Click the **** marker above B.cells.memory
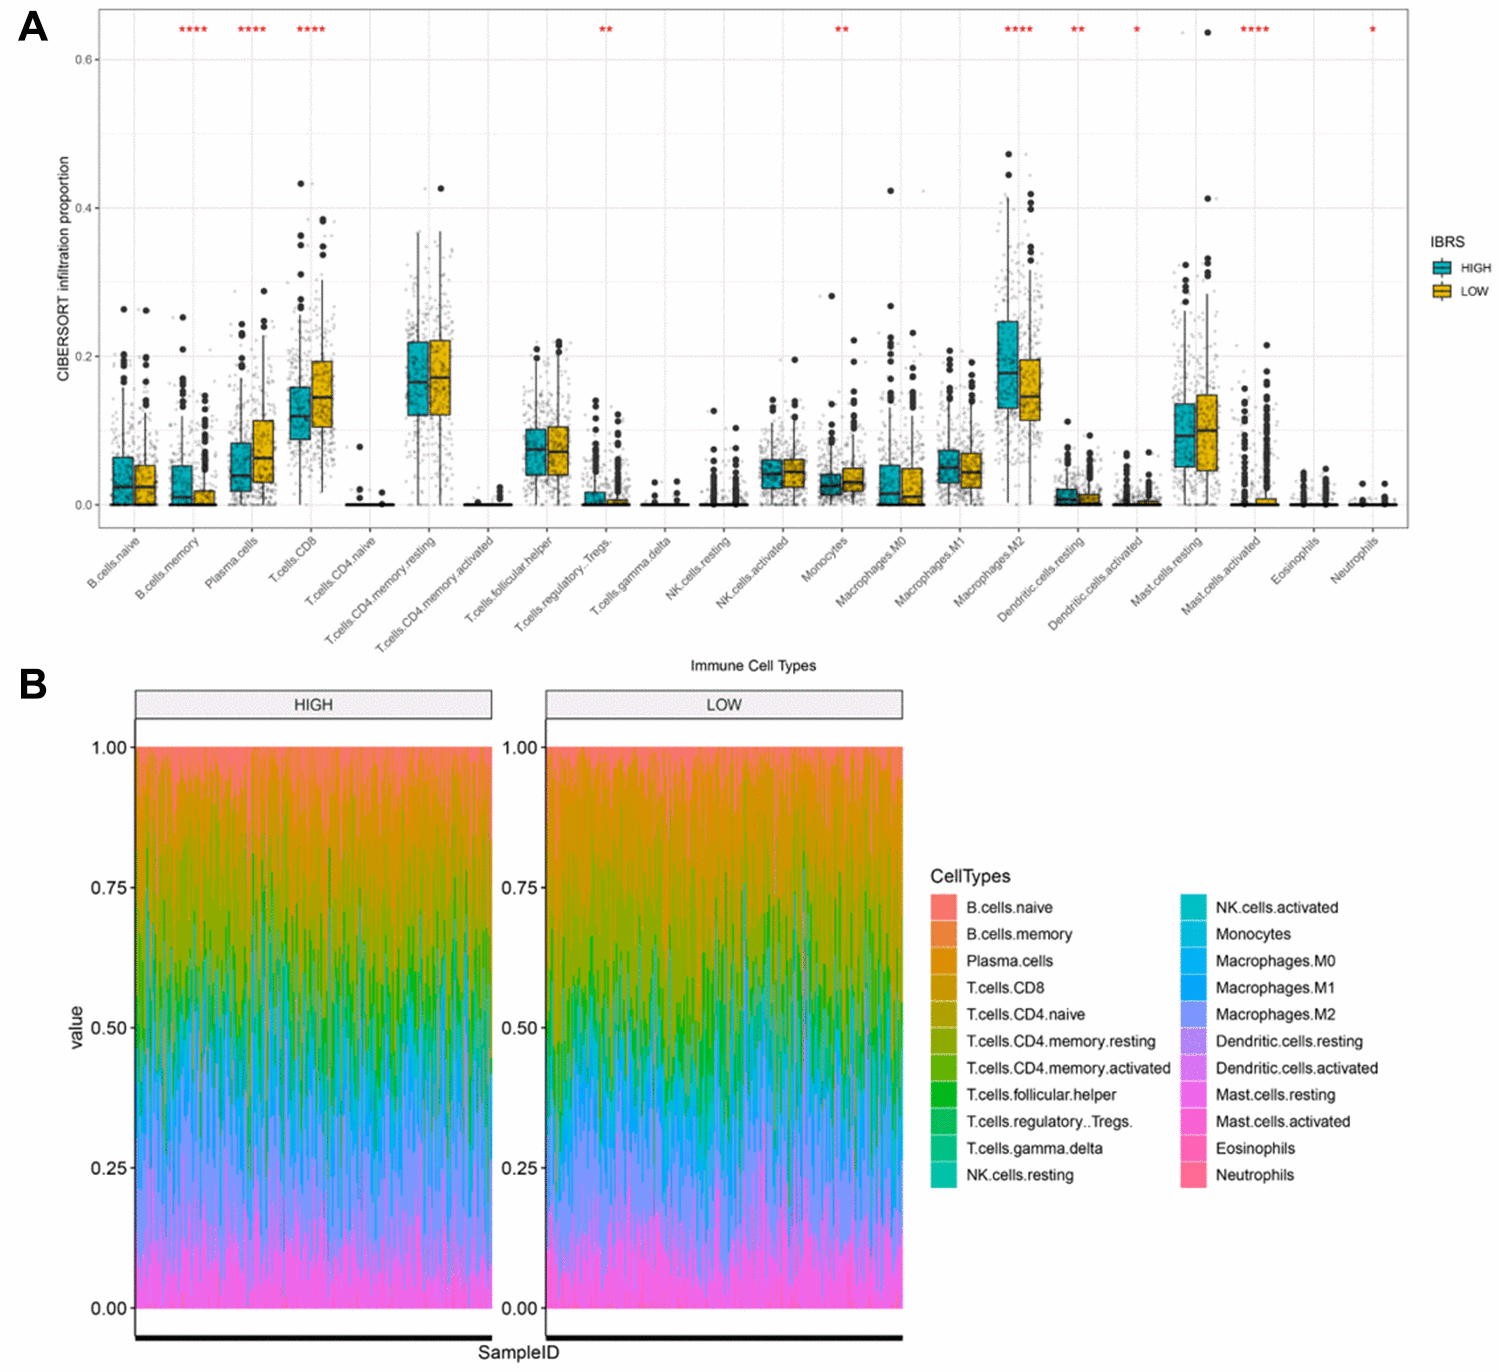The image size is (1500, 1372). (x=193, y=30)
